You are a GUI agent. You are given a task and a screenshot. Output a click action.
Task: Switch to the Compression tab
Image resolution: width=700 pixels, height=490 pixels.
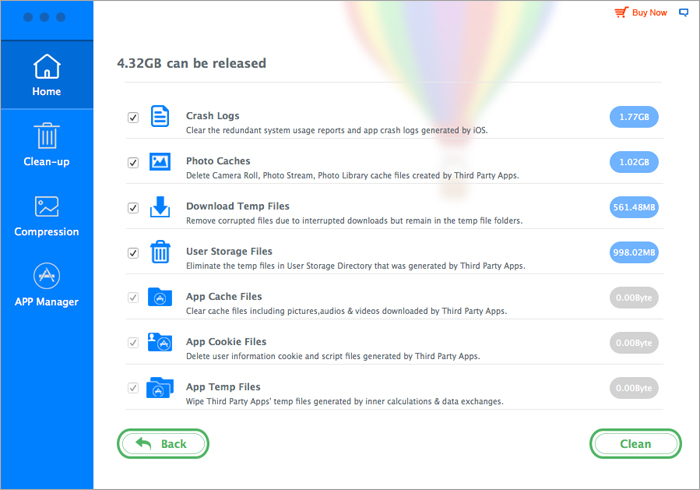pyautogui.click(x=46, y=215)
